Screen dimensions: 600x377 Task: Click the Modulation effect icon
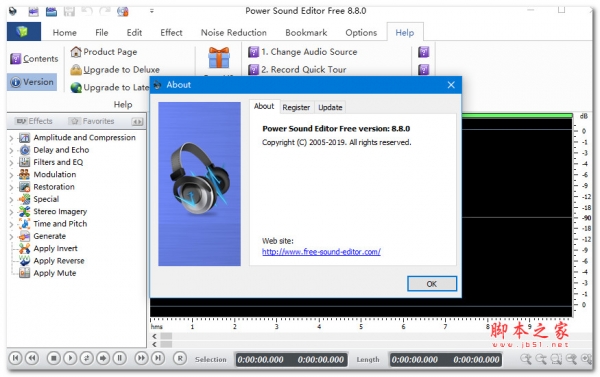coord(24,175)
